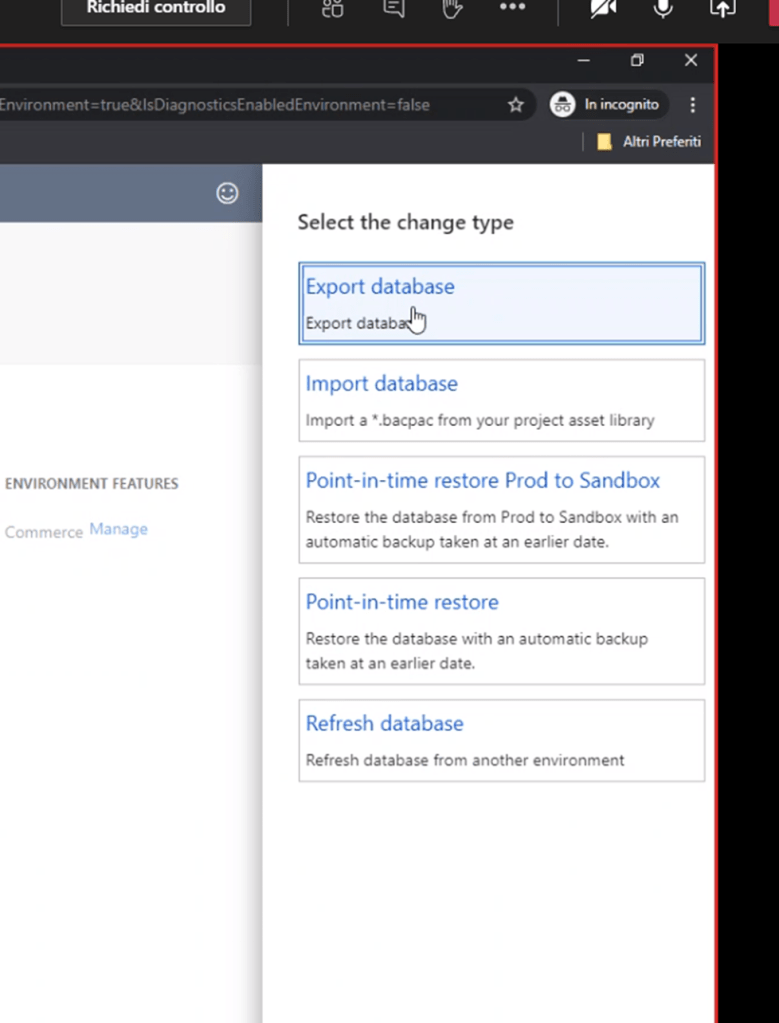Screen dimensions: 779x1023
Task: Open the Teams meeting chat icon
Action: coord(393,9)
